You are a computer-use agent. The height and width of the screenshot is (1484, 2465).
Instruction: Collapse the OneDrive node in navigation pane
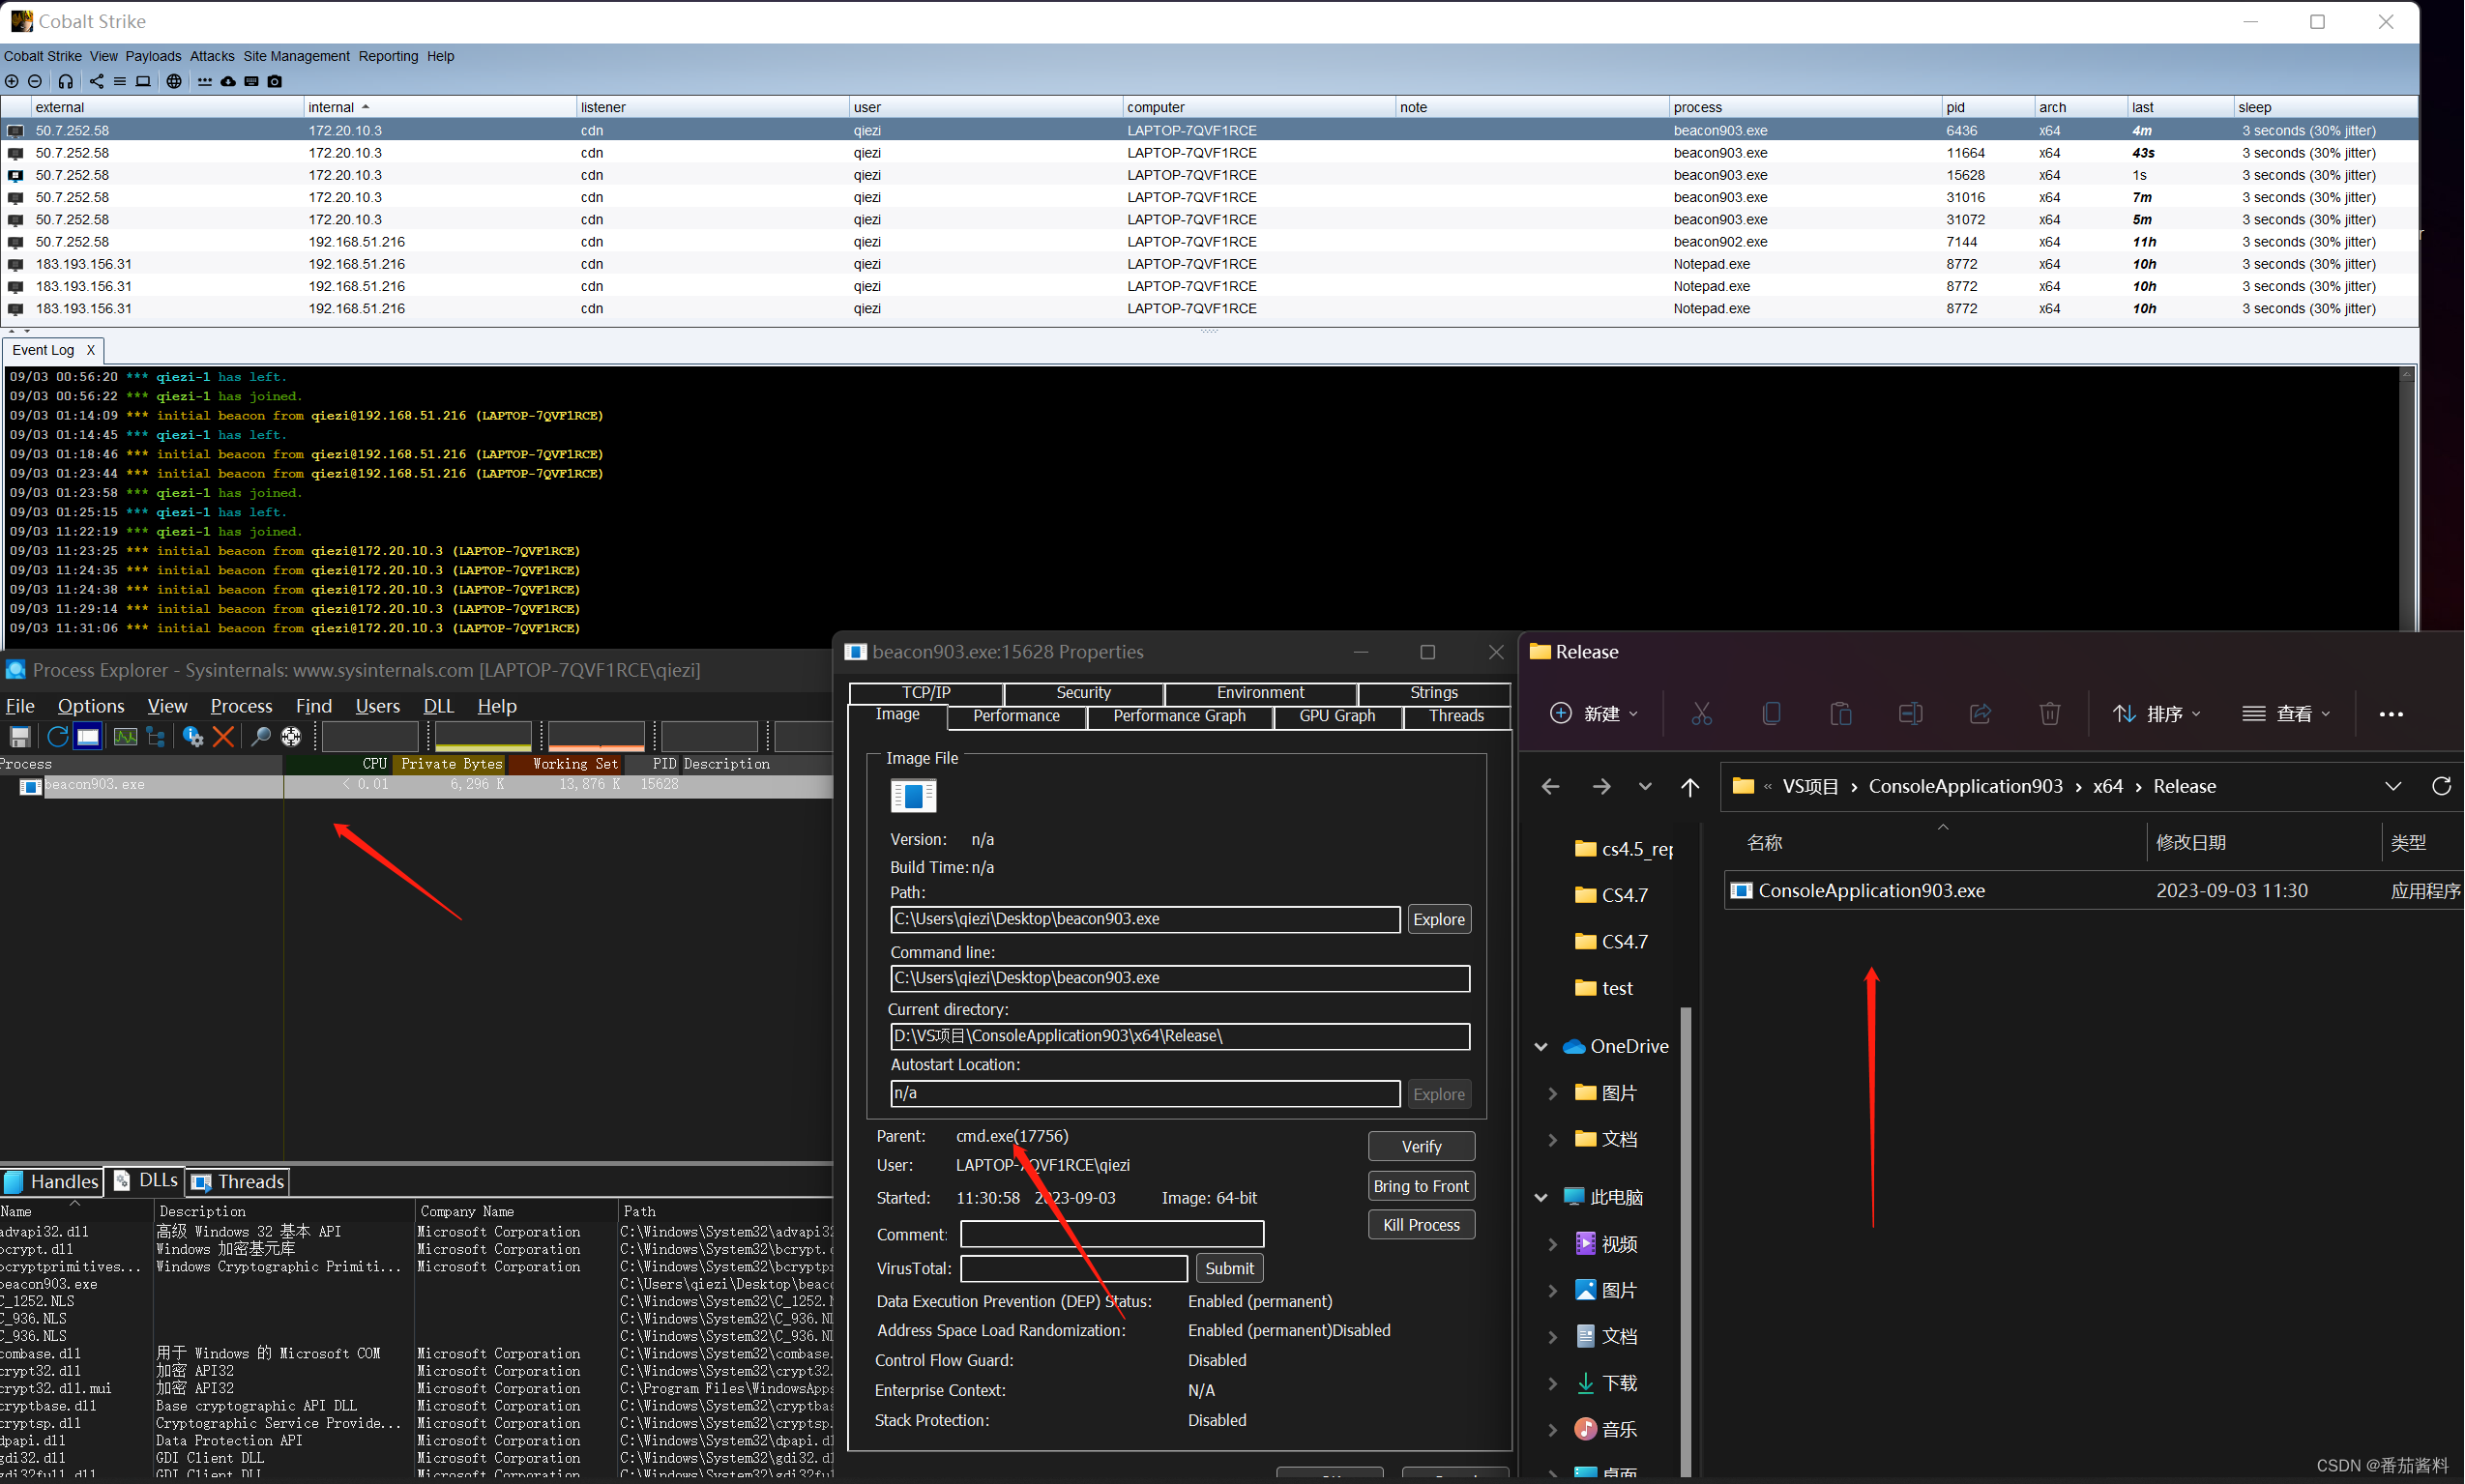[x=1541, y=1047]
